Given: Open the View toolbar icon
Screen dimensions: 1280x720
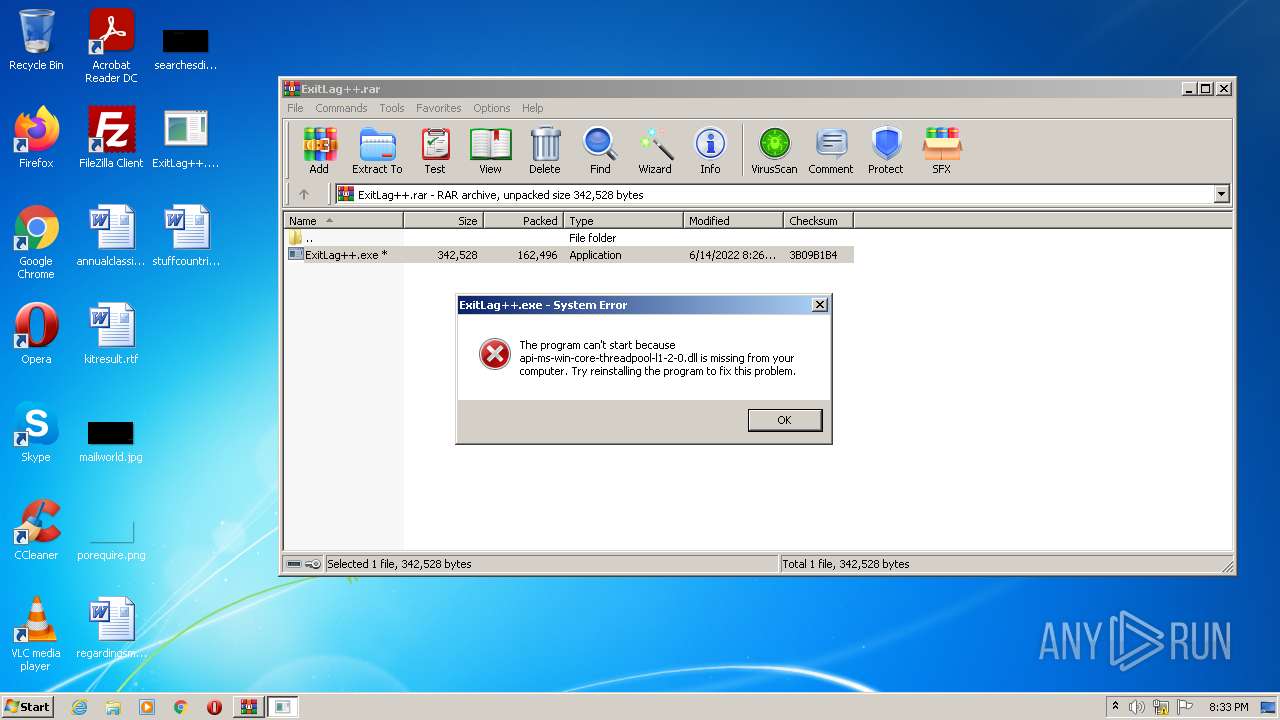Looking at the screenshot, I should [x=490, y=151].
